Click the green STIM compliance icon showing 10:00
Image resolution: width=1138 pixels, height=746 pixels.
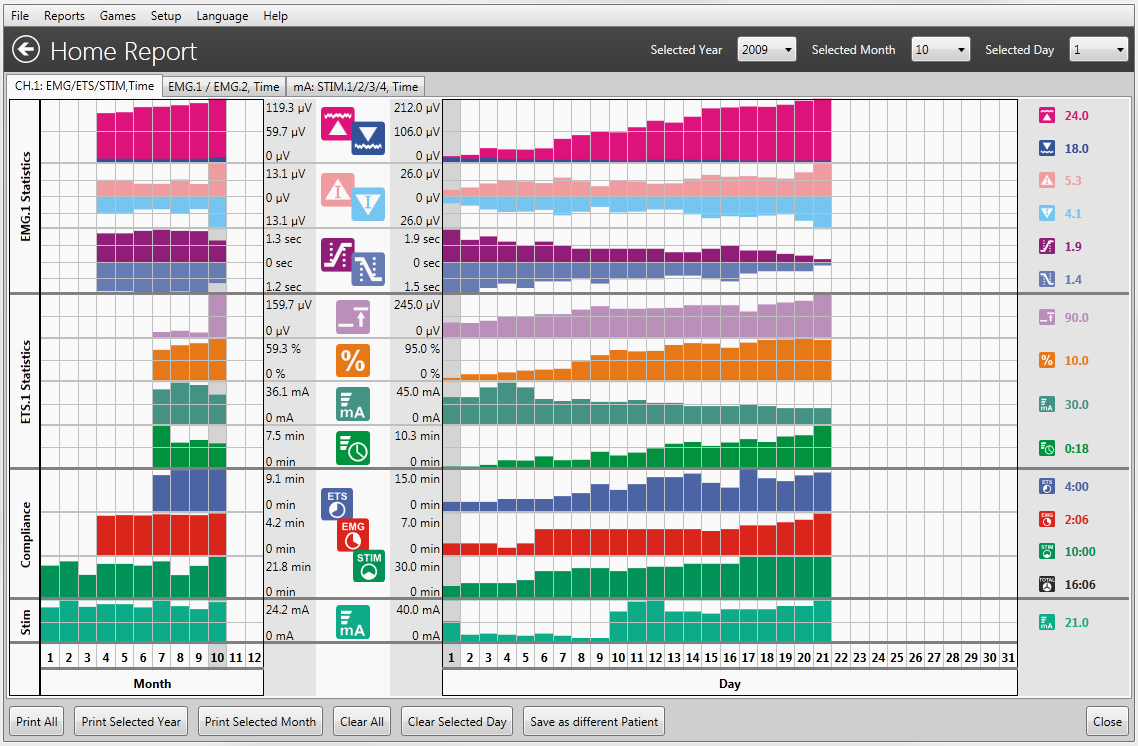(x=1048, y=551)
